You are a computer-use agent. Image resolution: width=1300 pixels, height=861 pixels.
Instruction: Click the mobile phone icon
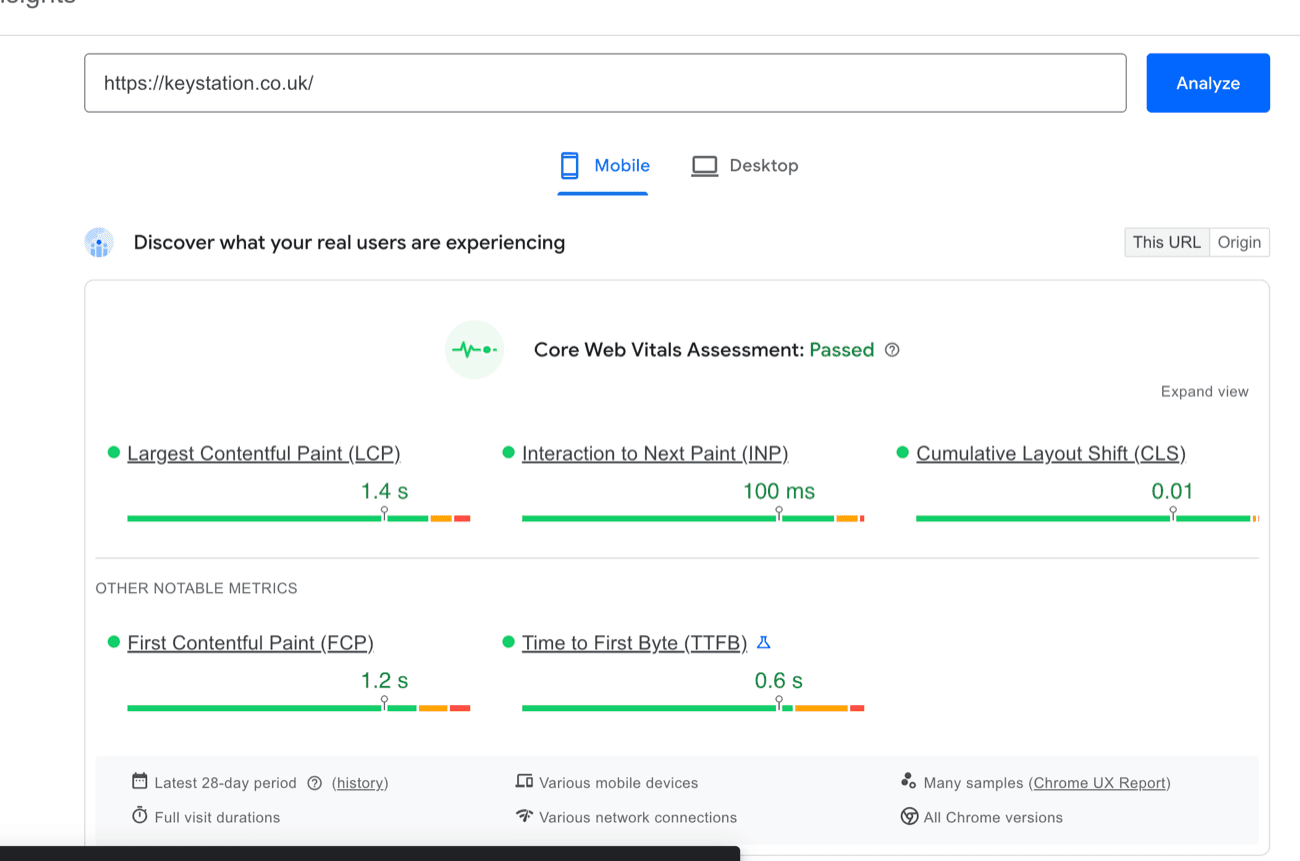coord(569,166)
